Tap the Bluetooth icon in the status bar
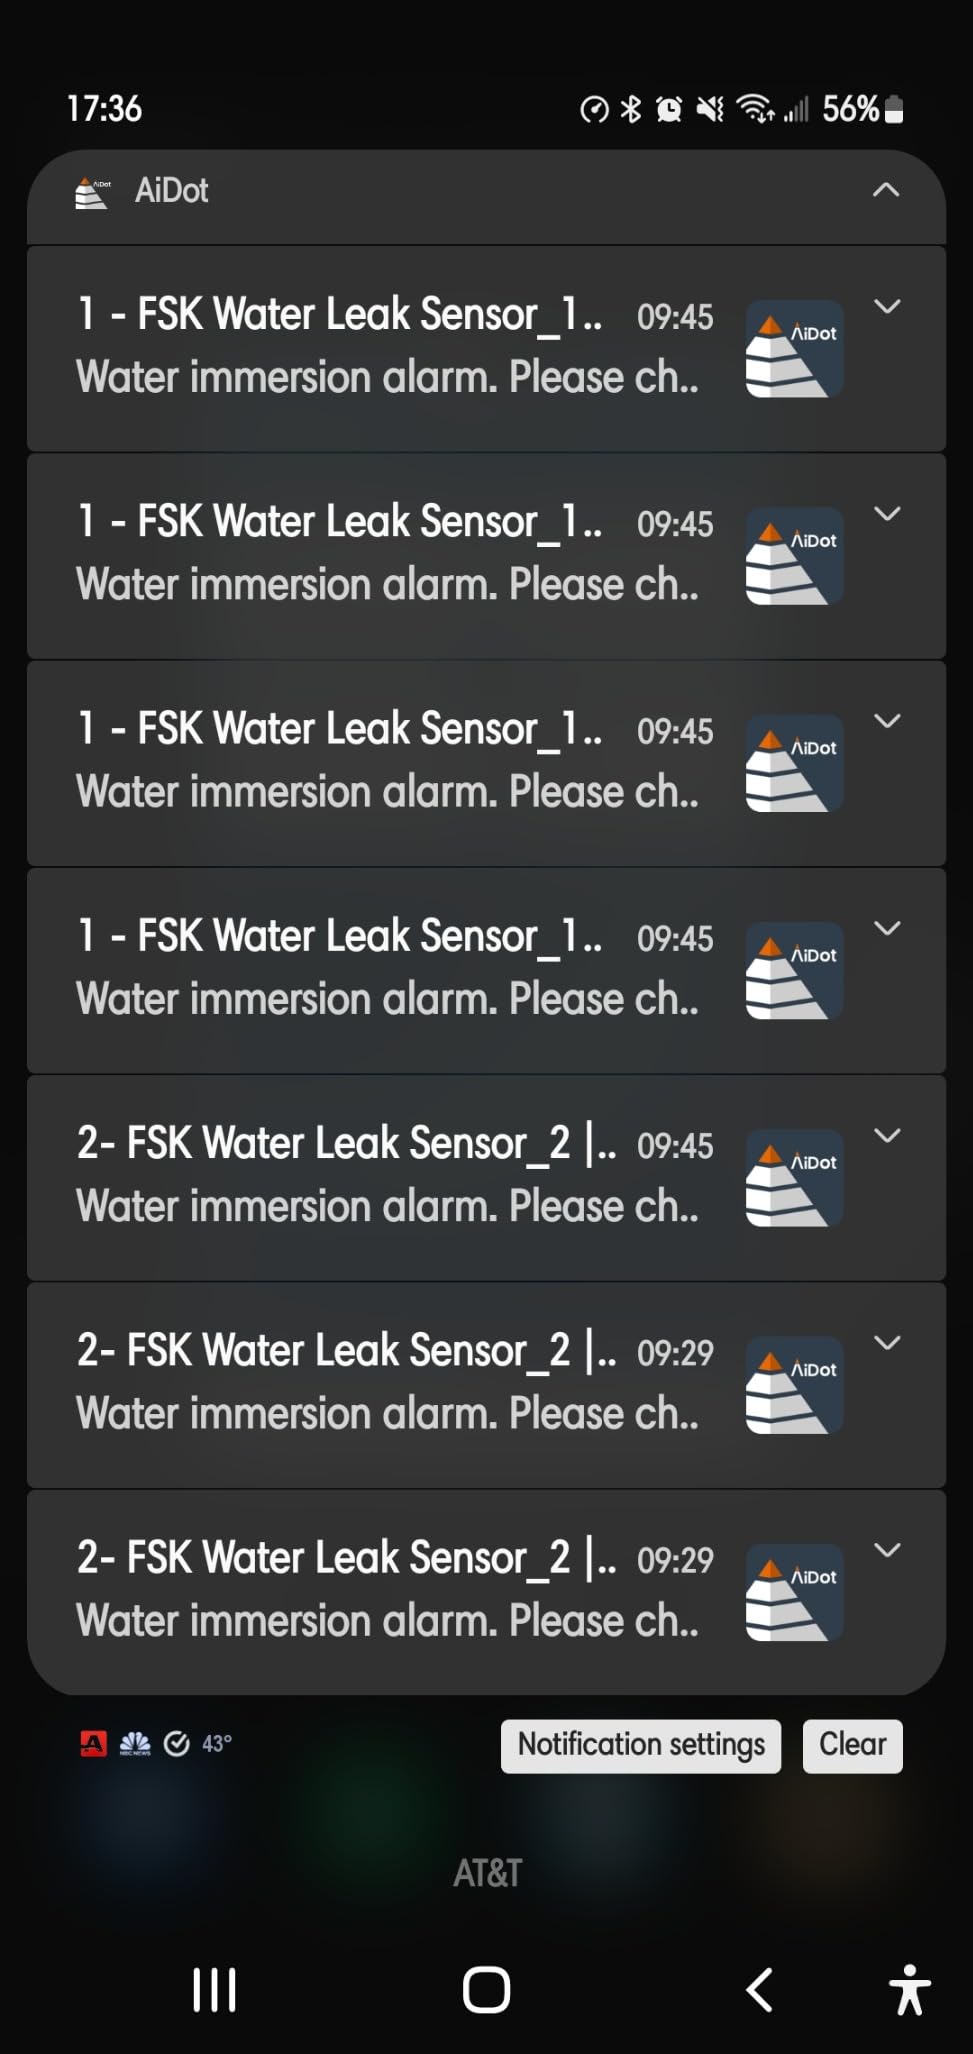 631,108
